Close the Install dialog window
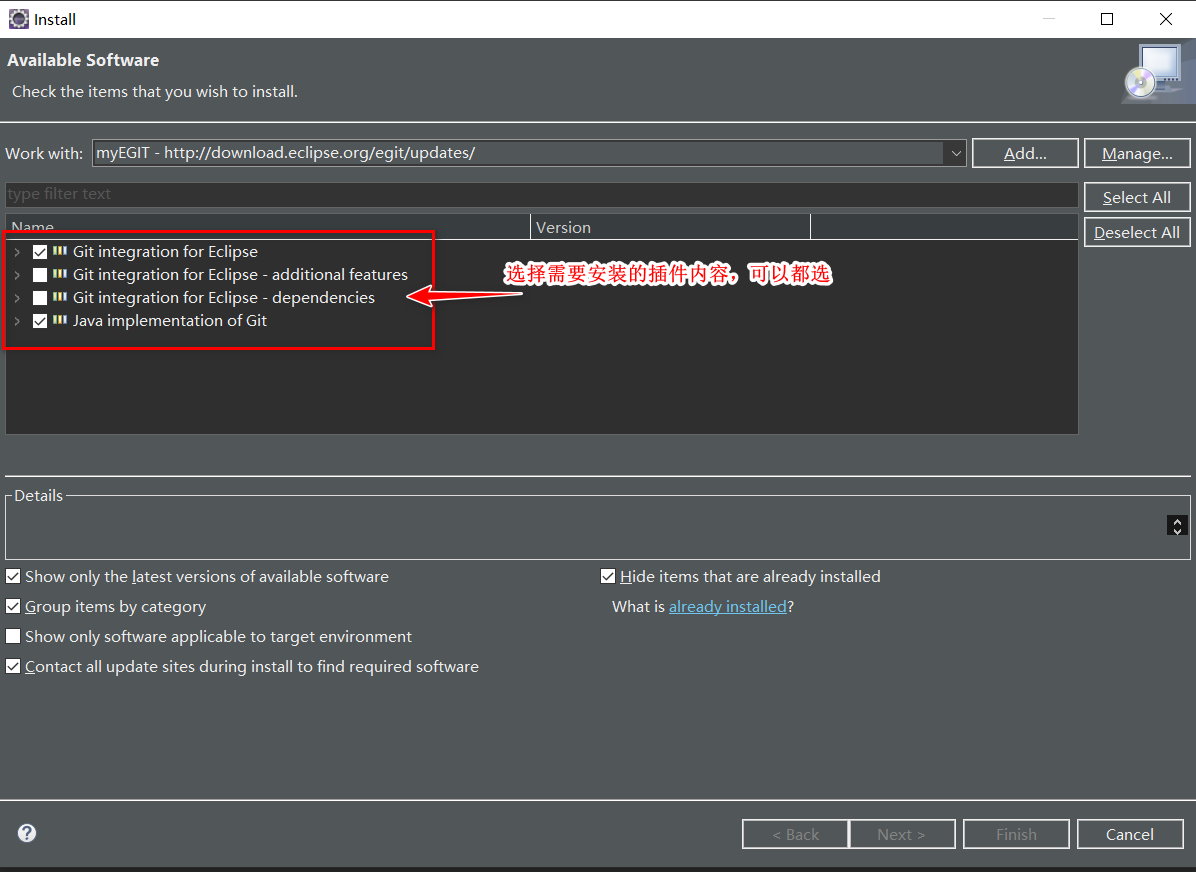Viewport: 1196px width, 872px height. click(1165, 19)
